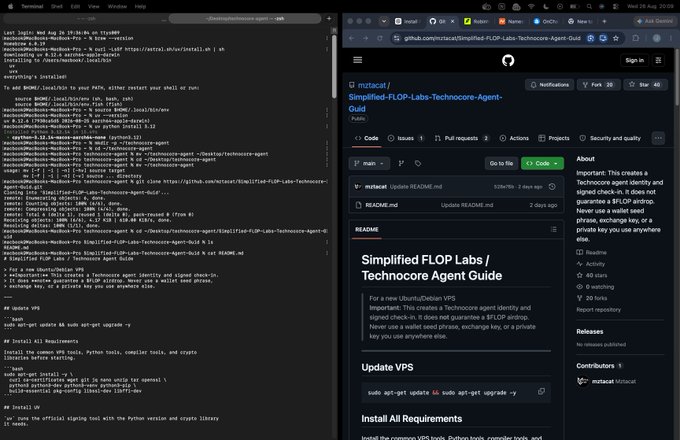Open mztacat author link in latest commit row
This screenshot has height=440, width=680.
376,187
